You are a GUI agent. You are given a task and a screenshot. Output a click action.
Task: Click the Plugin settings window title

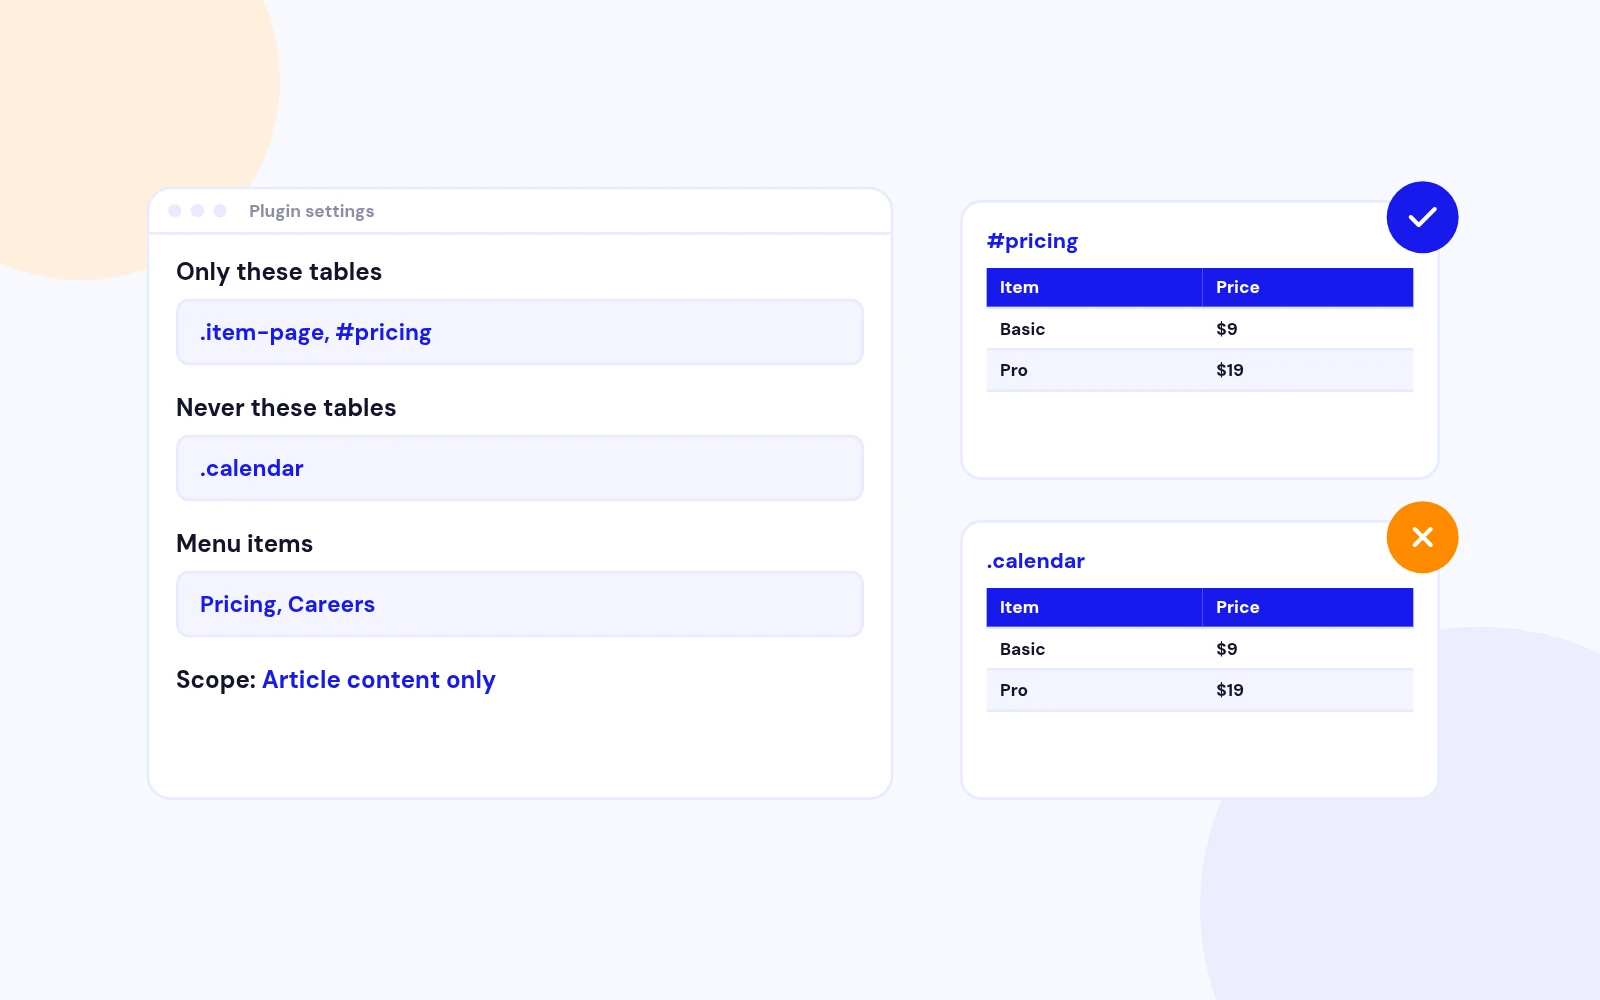click(x=311, y=211)
